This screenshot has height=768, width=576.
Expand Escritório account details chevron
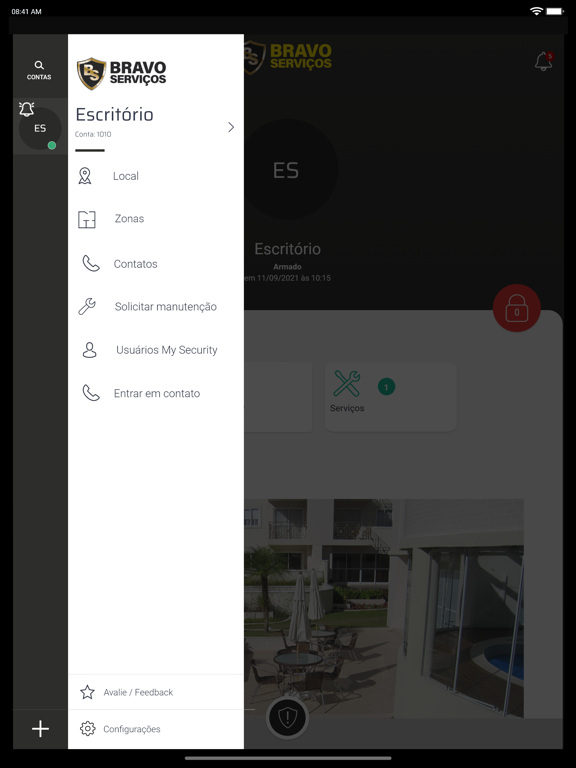point(231,127)
